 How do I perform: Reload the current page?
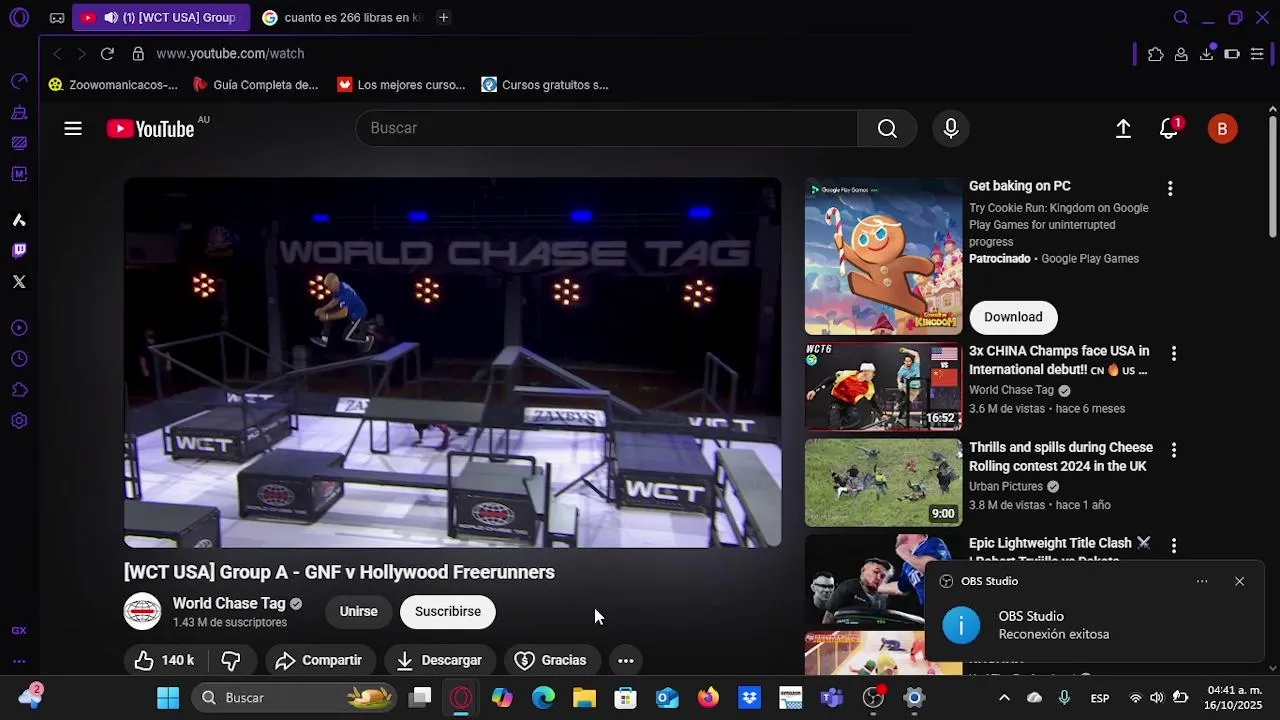(x=107, y=53)
